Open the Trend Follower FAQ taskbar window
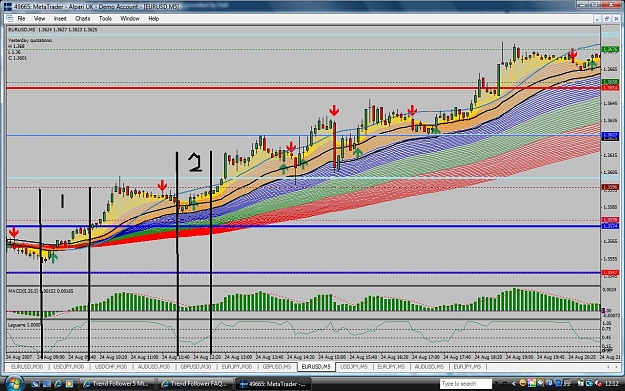The width and height of the screenshot is (625, 391). [195, 384]
